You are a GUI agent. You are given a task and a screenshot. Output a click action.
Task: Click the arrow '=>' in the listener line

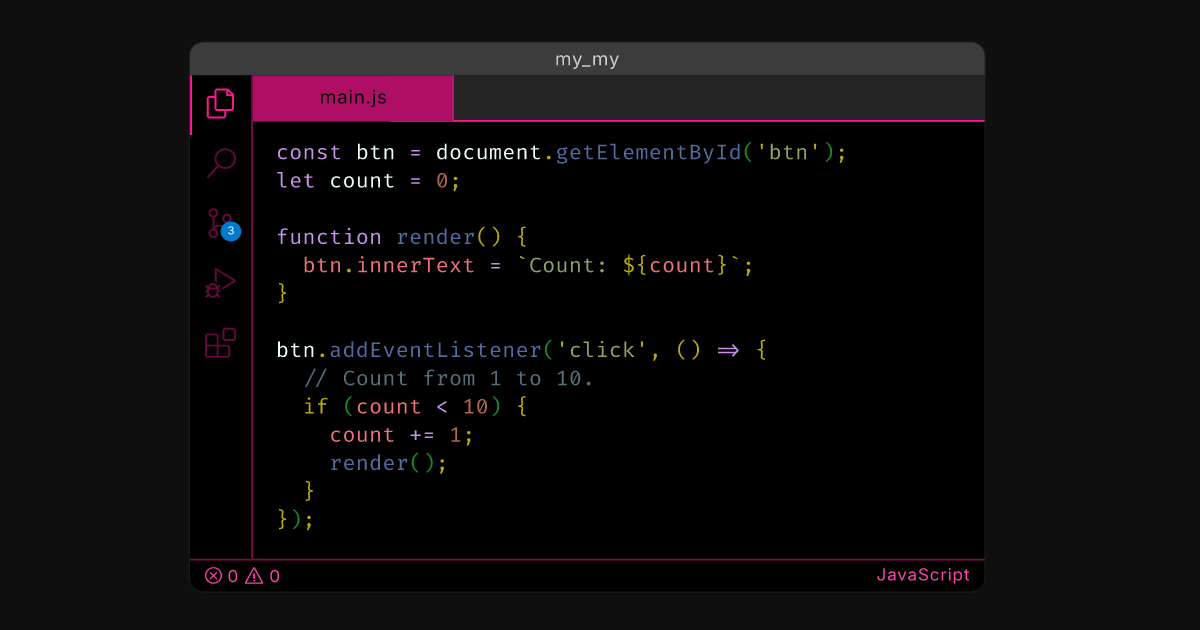pyautogui.click(x=727, y=350)
